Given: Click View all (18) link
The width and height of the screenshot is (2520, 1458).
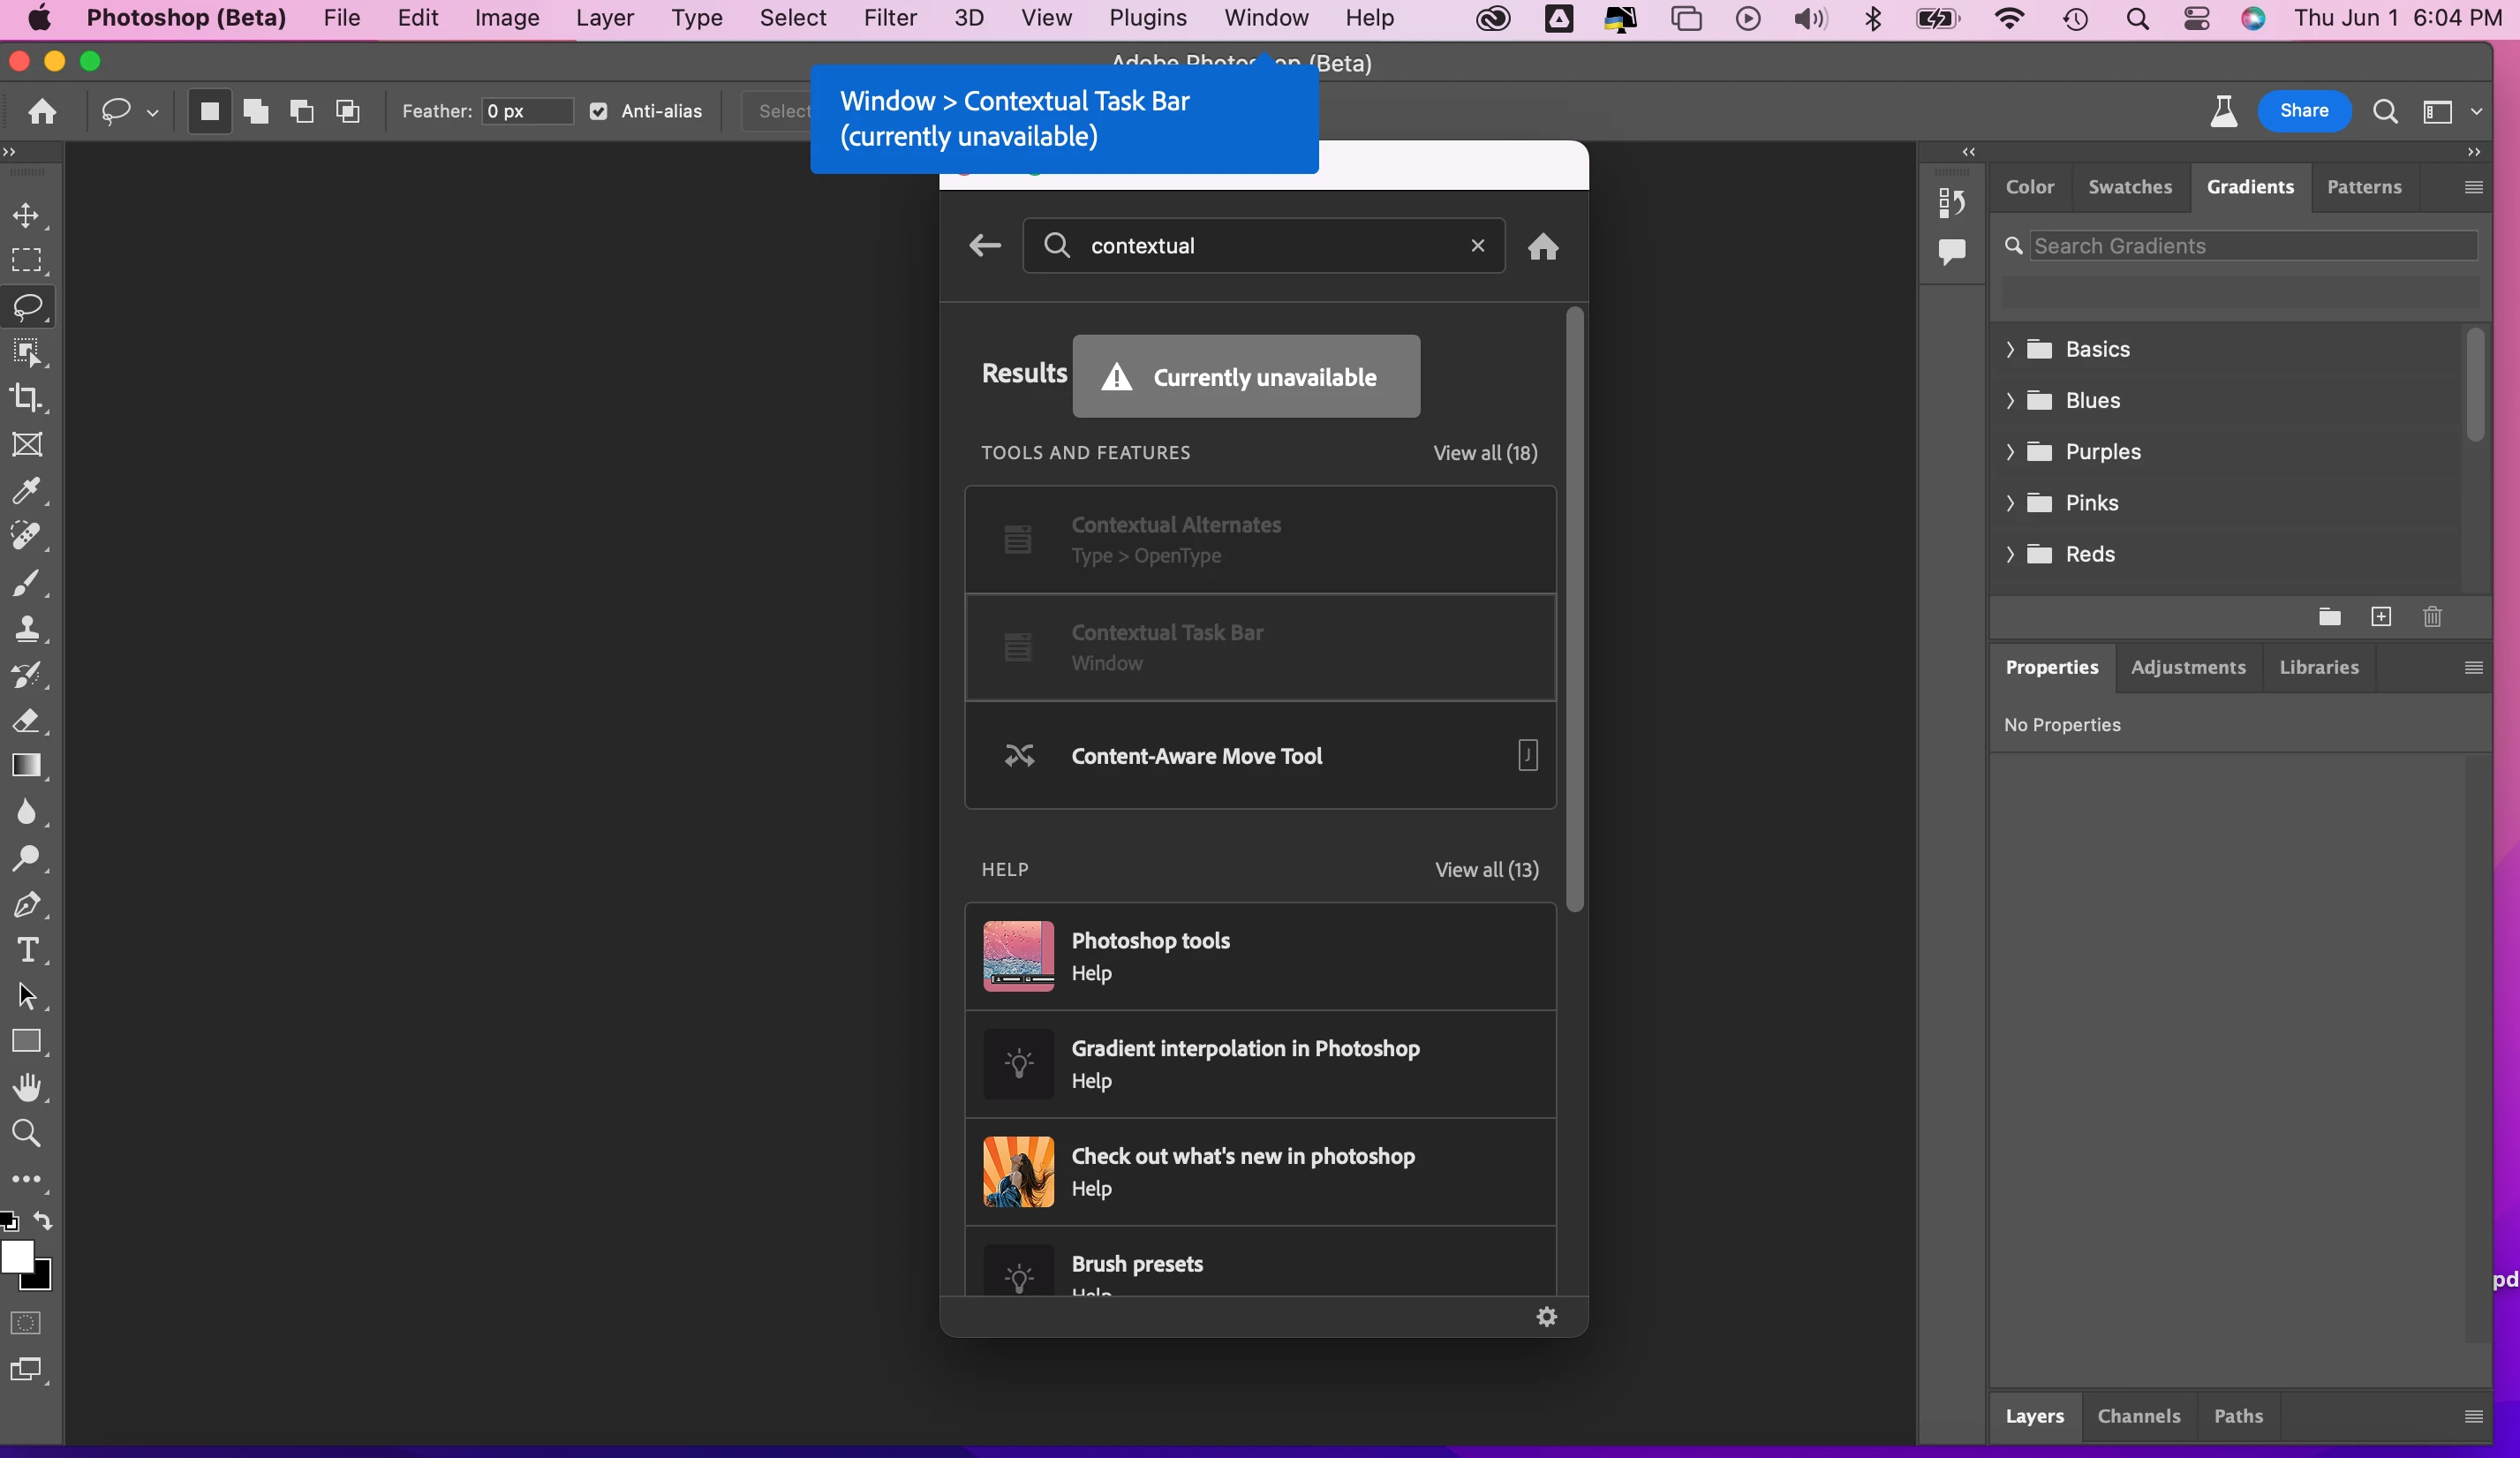Looking at the screenshot, I should tap(1485, 453).
